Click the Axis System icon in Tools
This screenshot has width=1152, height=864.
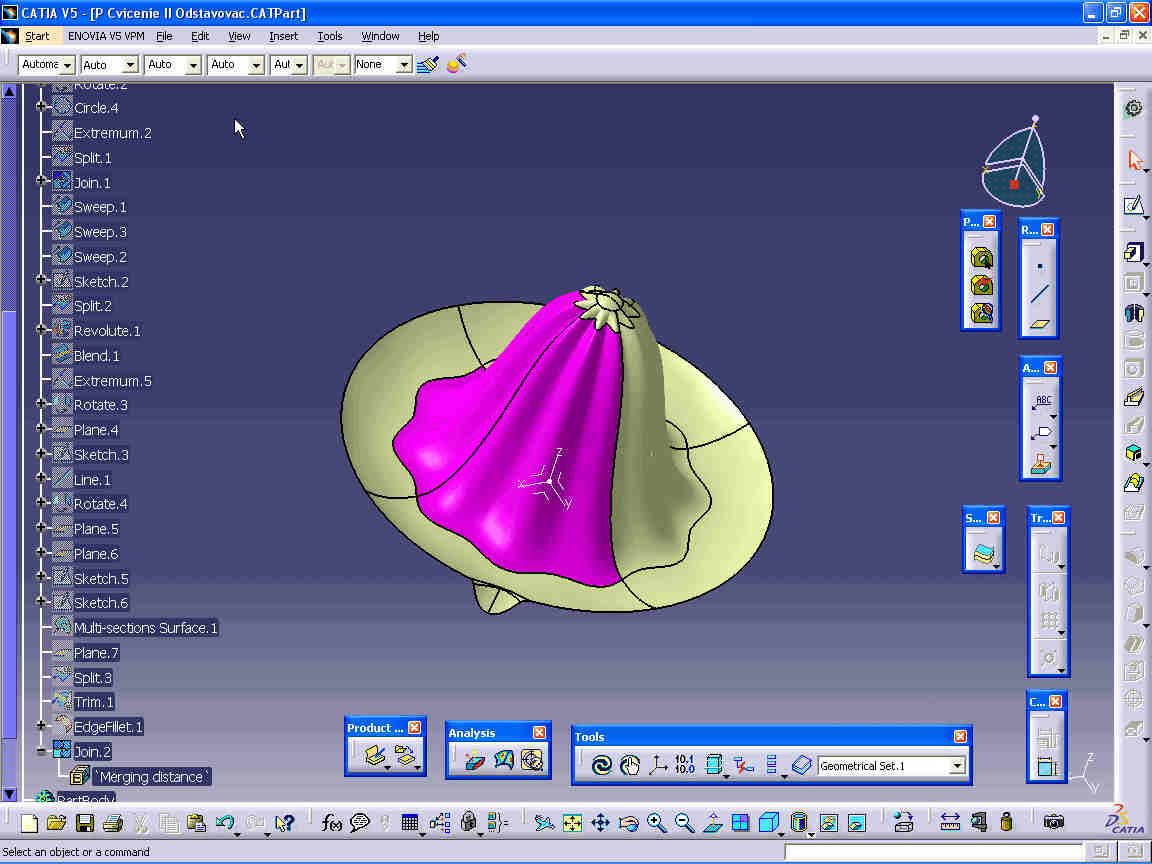click(x=658, y=766)
